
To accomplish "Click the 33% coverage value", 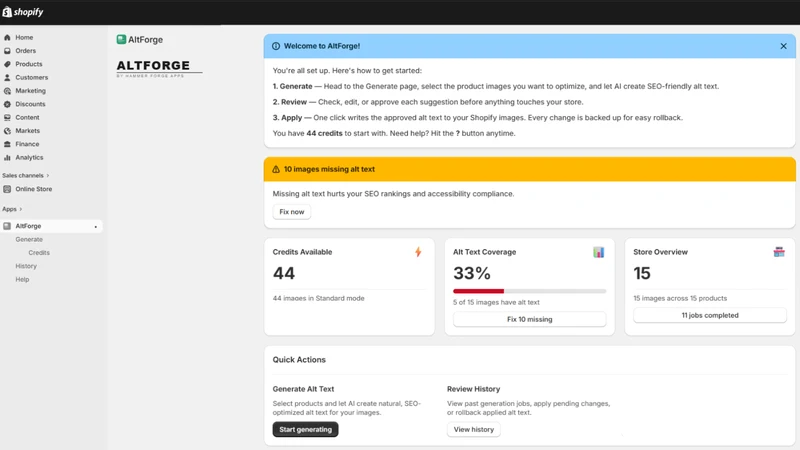I will point(472,273).
